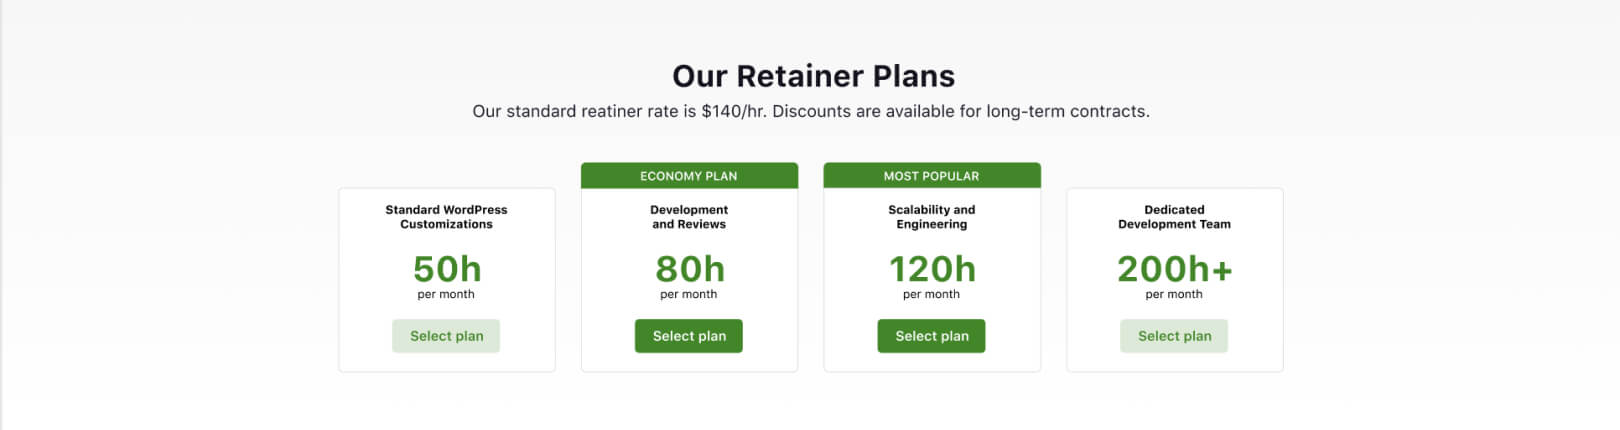Click the 50h hours figure
The width and height of the screenshot is (1620, 430).
pos(447,269)
